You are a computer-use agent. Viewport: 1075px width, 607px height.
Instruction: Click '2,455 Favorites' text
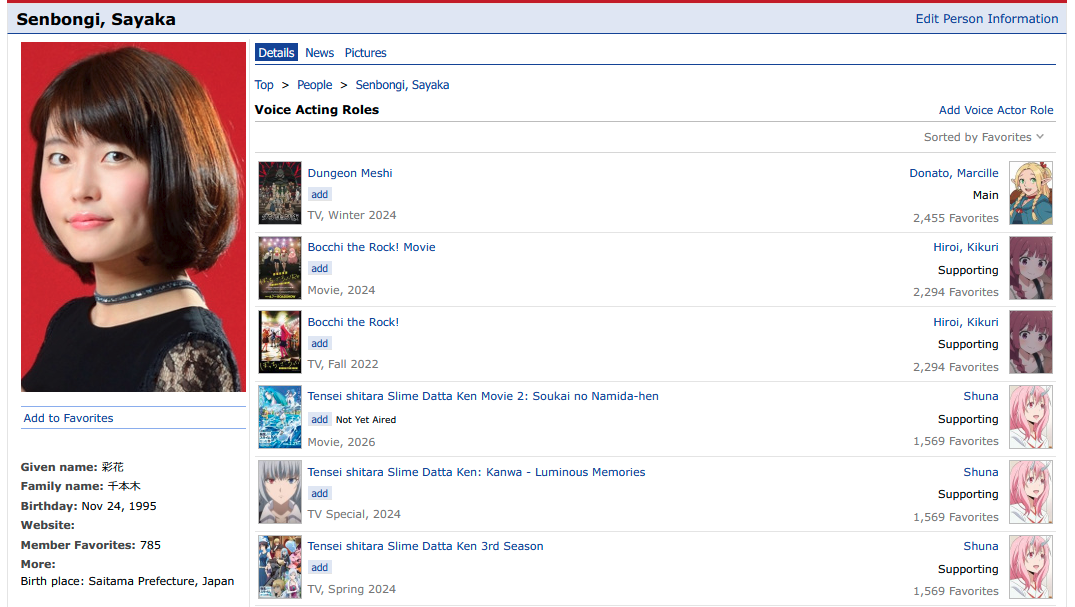click(956, 218)
